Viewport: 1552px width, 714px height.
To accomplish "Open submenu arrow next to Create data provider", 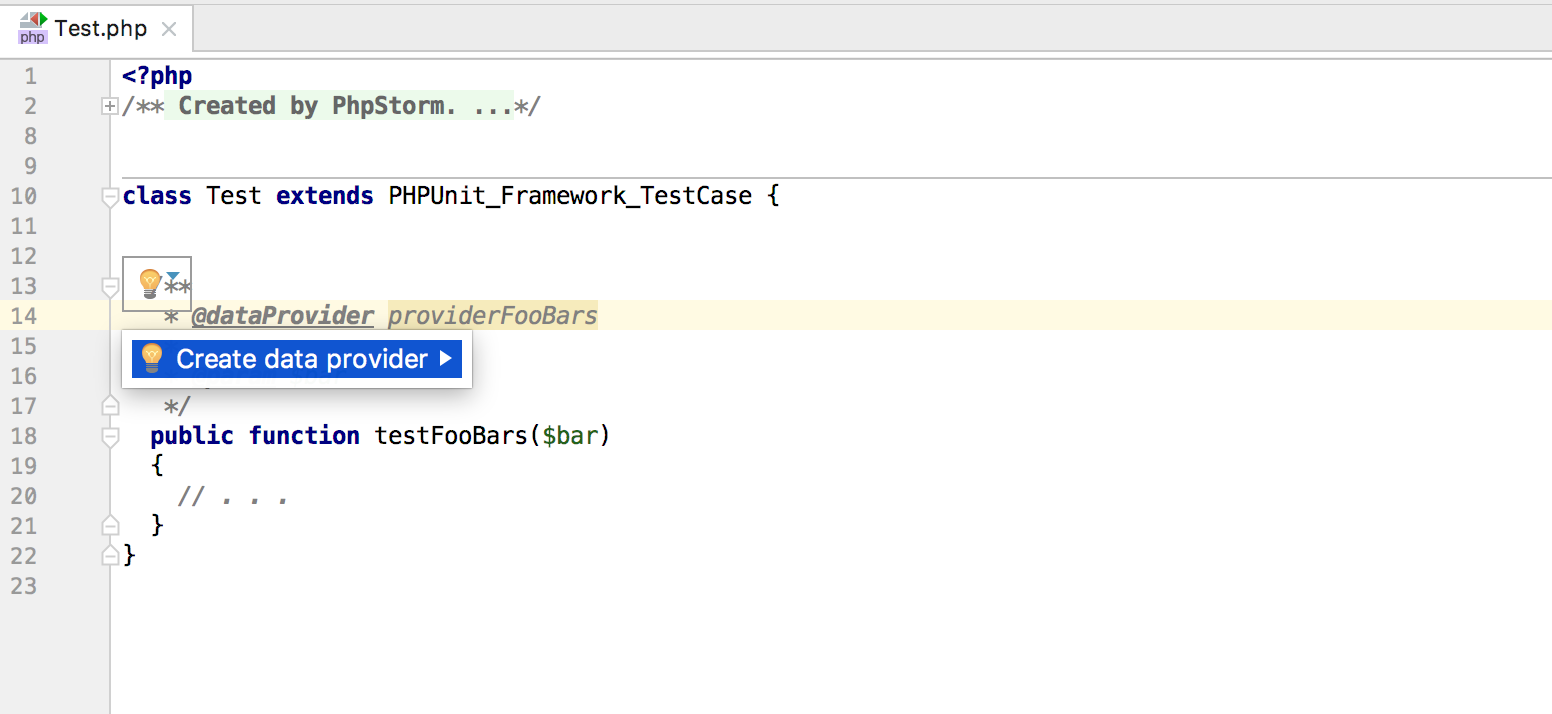I will point(446,358).
